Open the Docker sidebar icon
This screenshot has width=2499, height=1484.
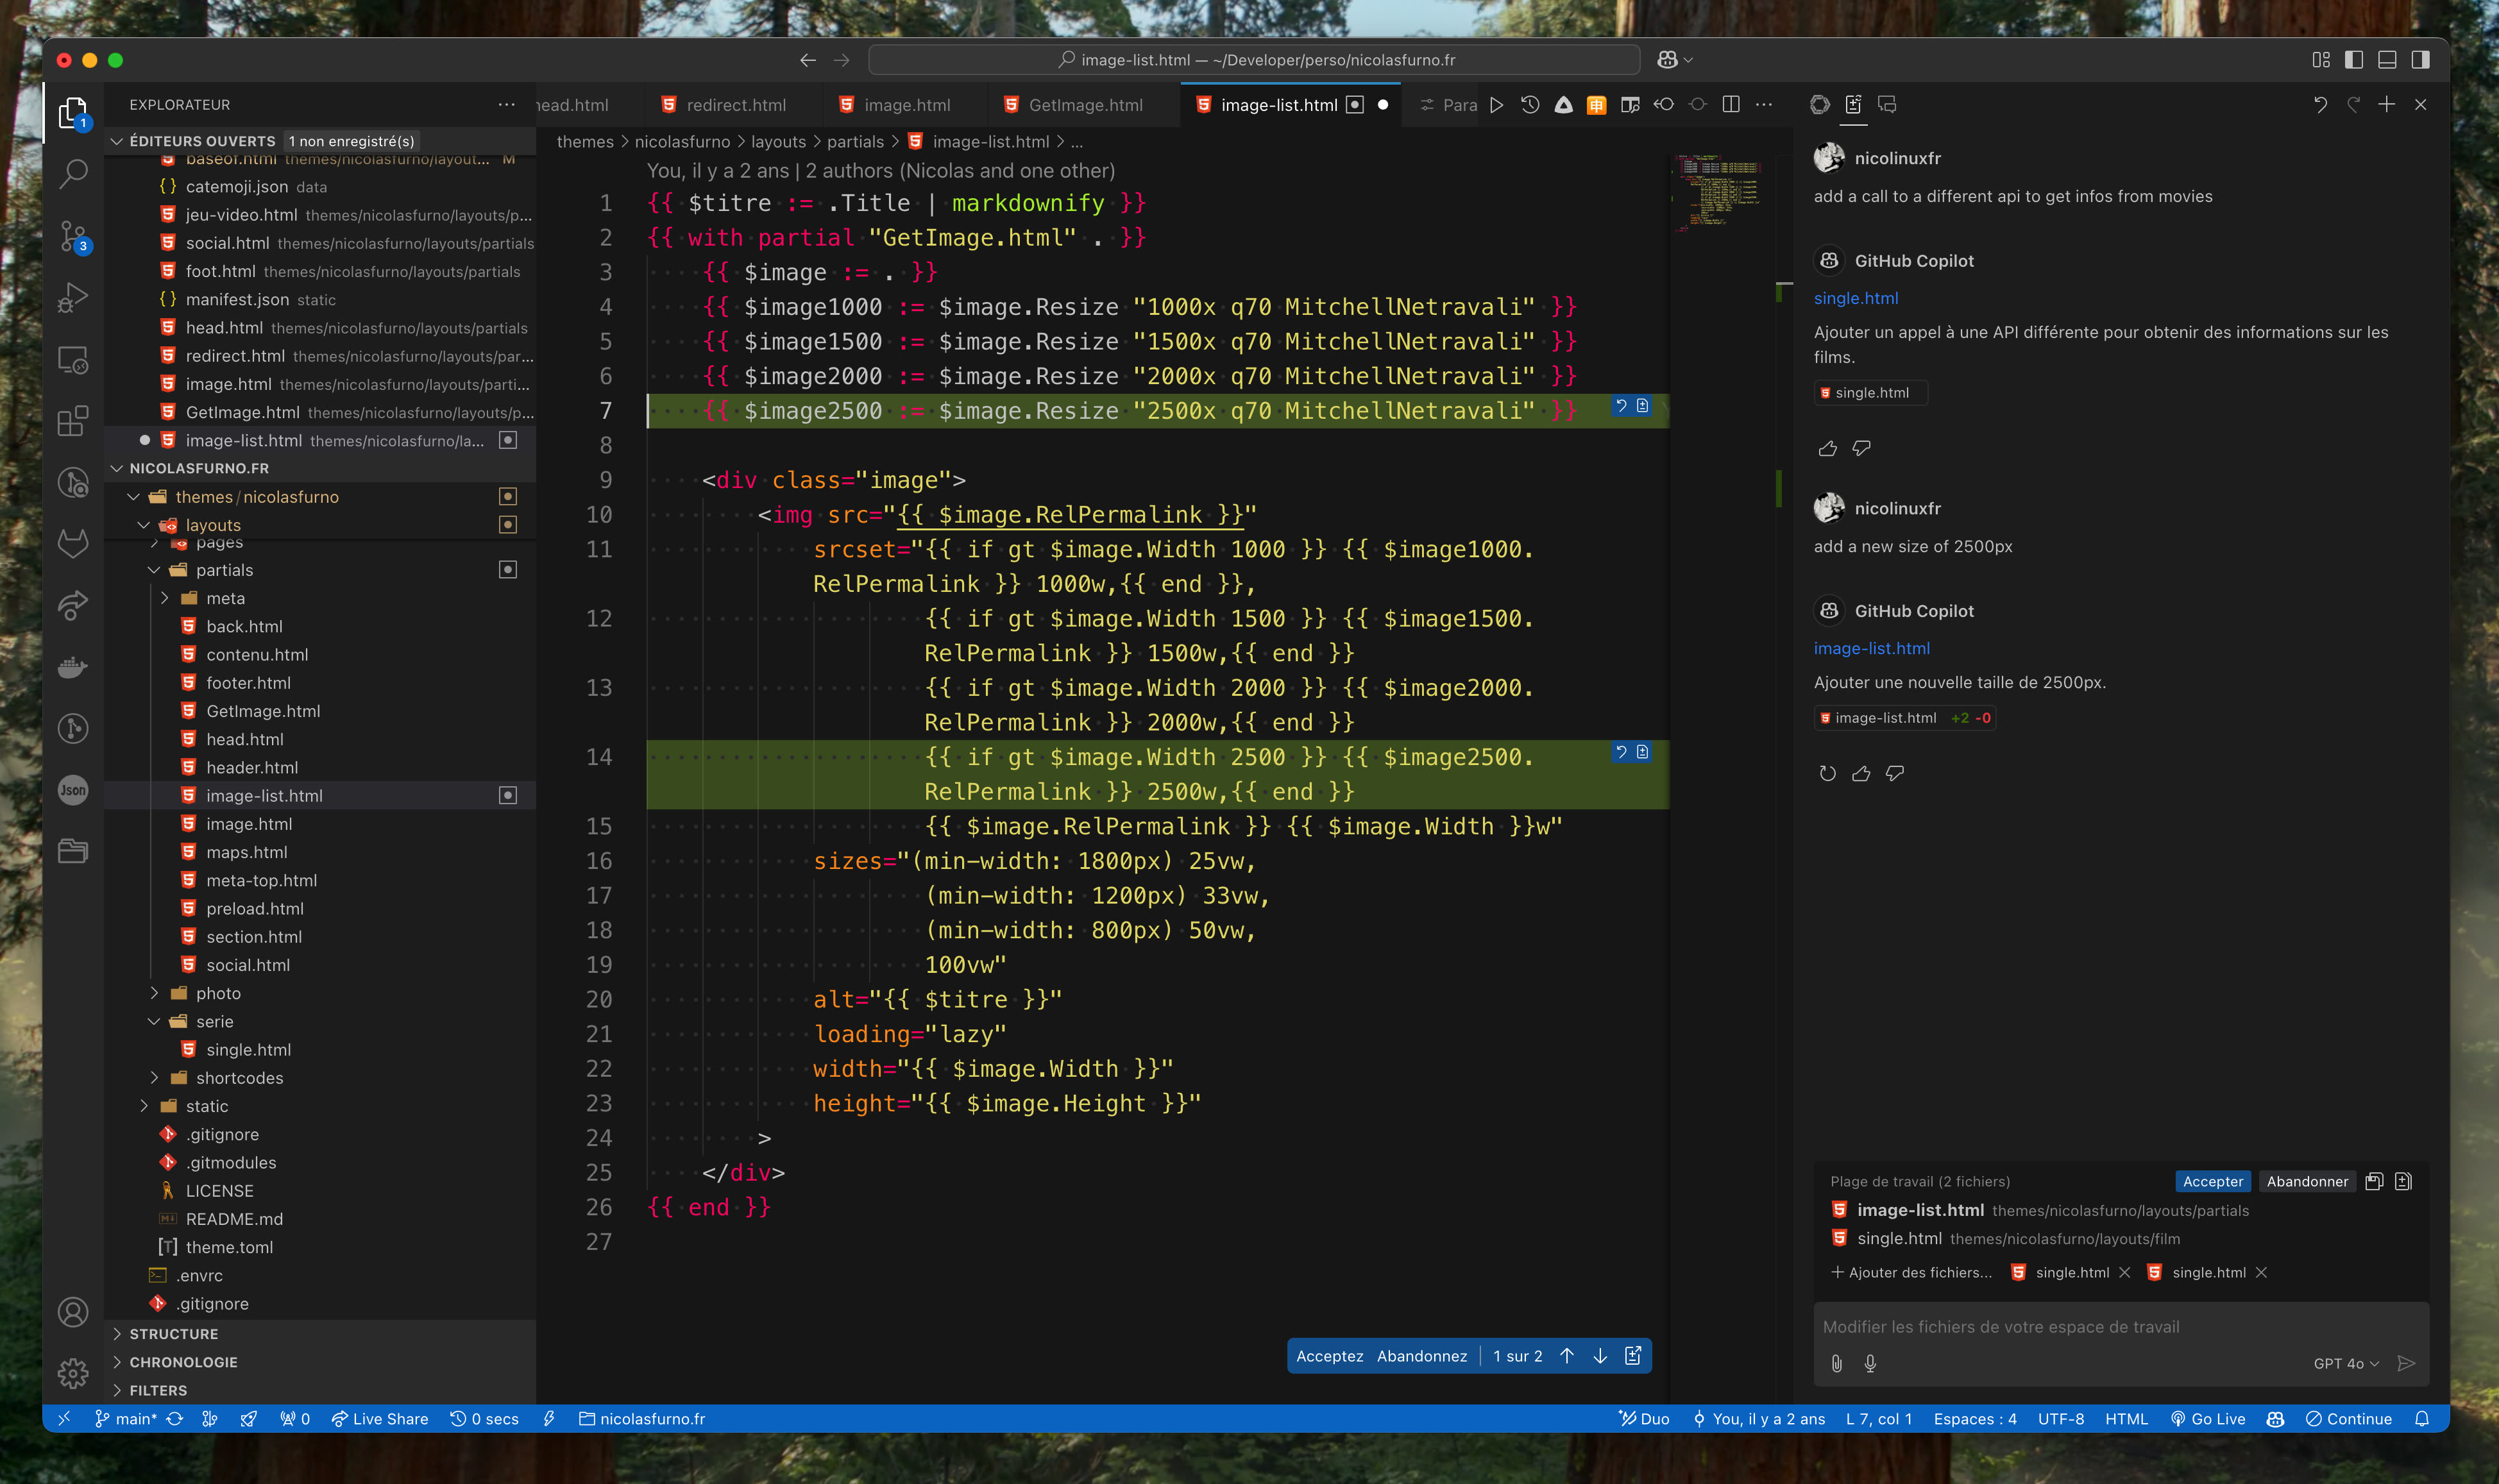[x=73, y=667]
